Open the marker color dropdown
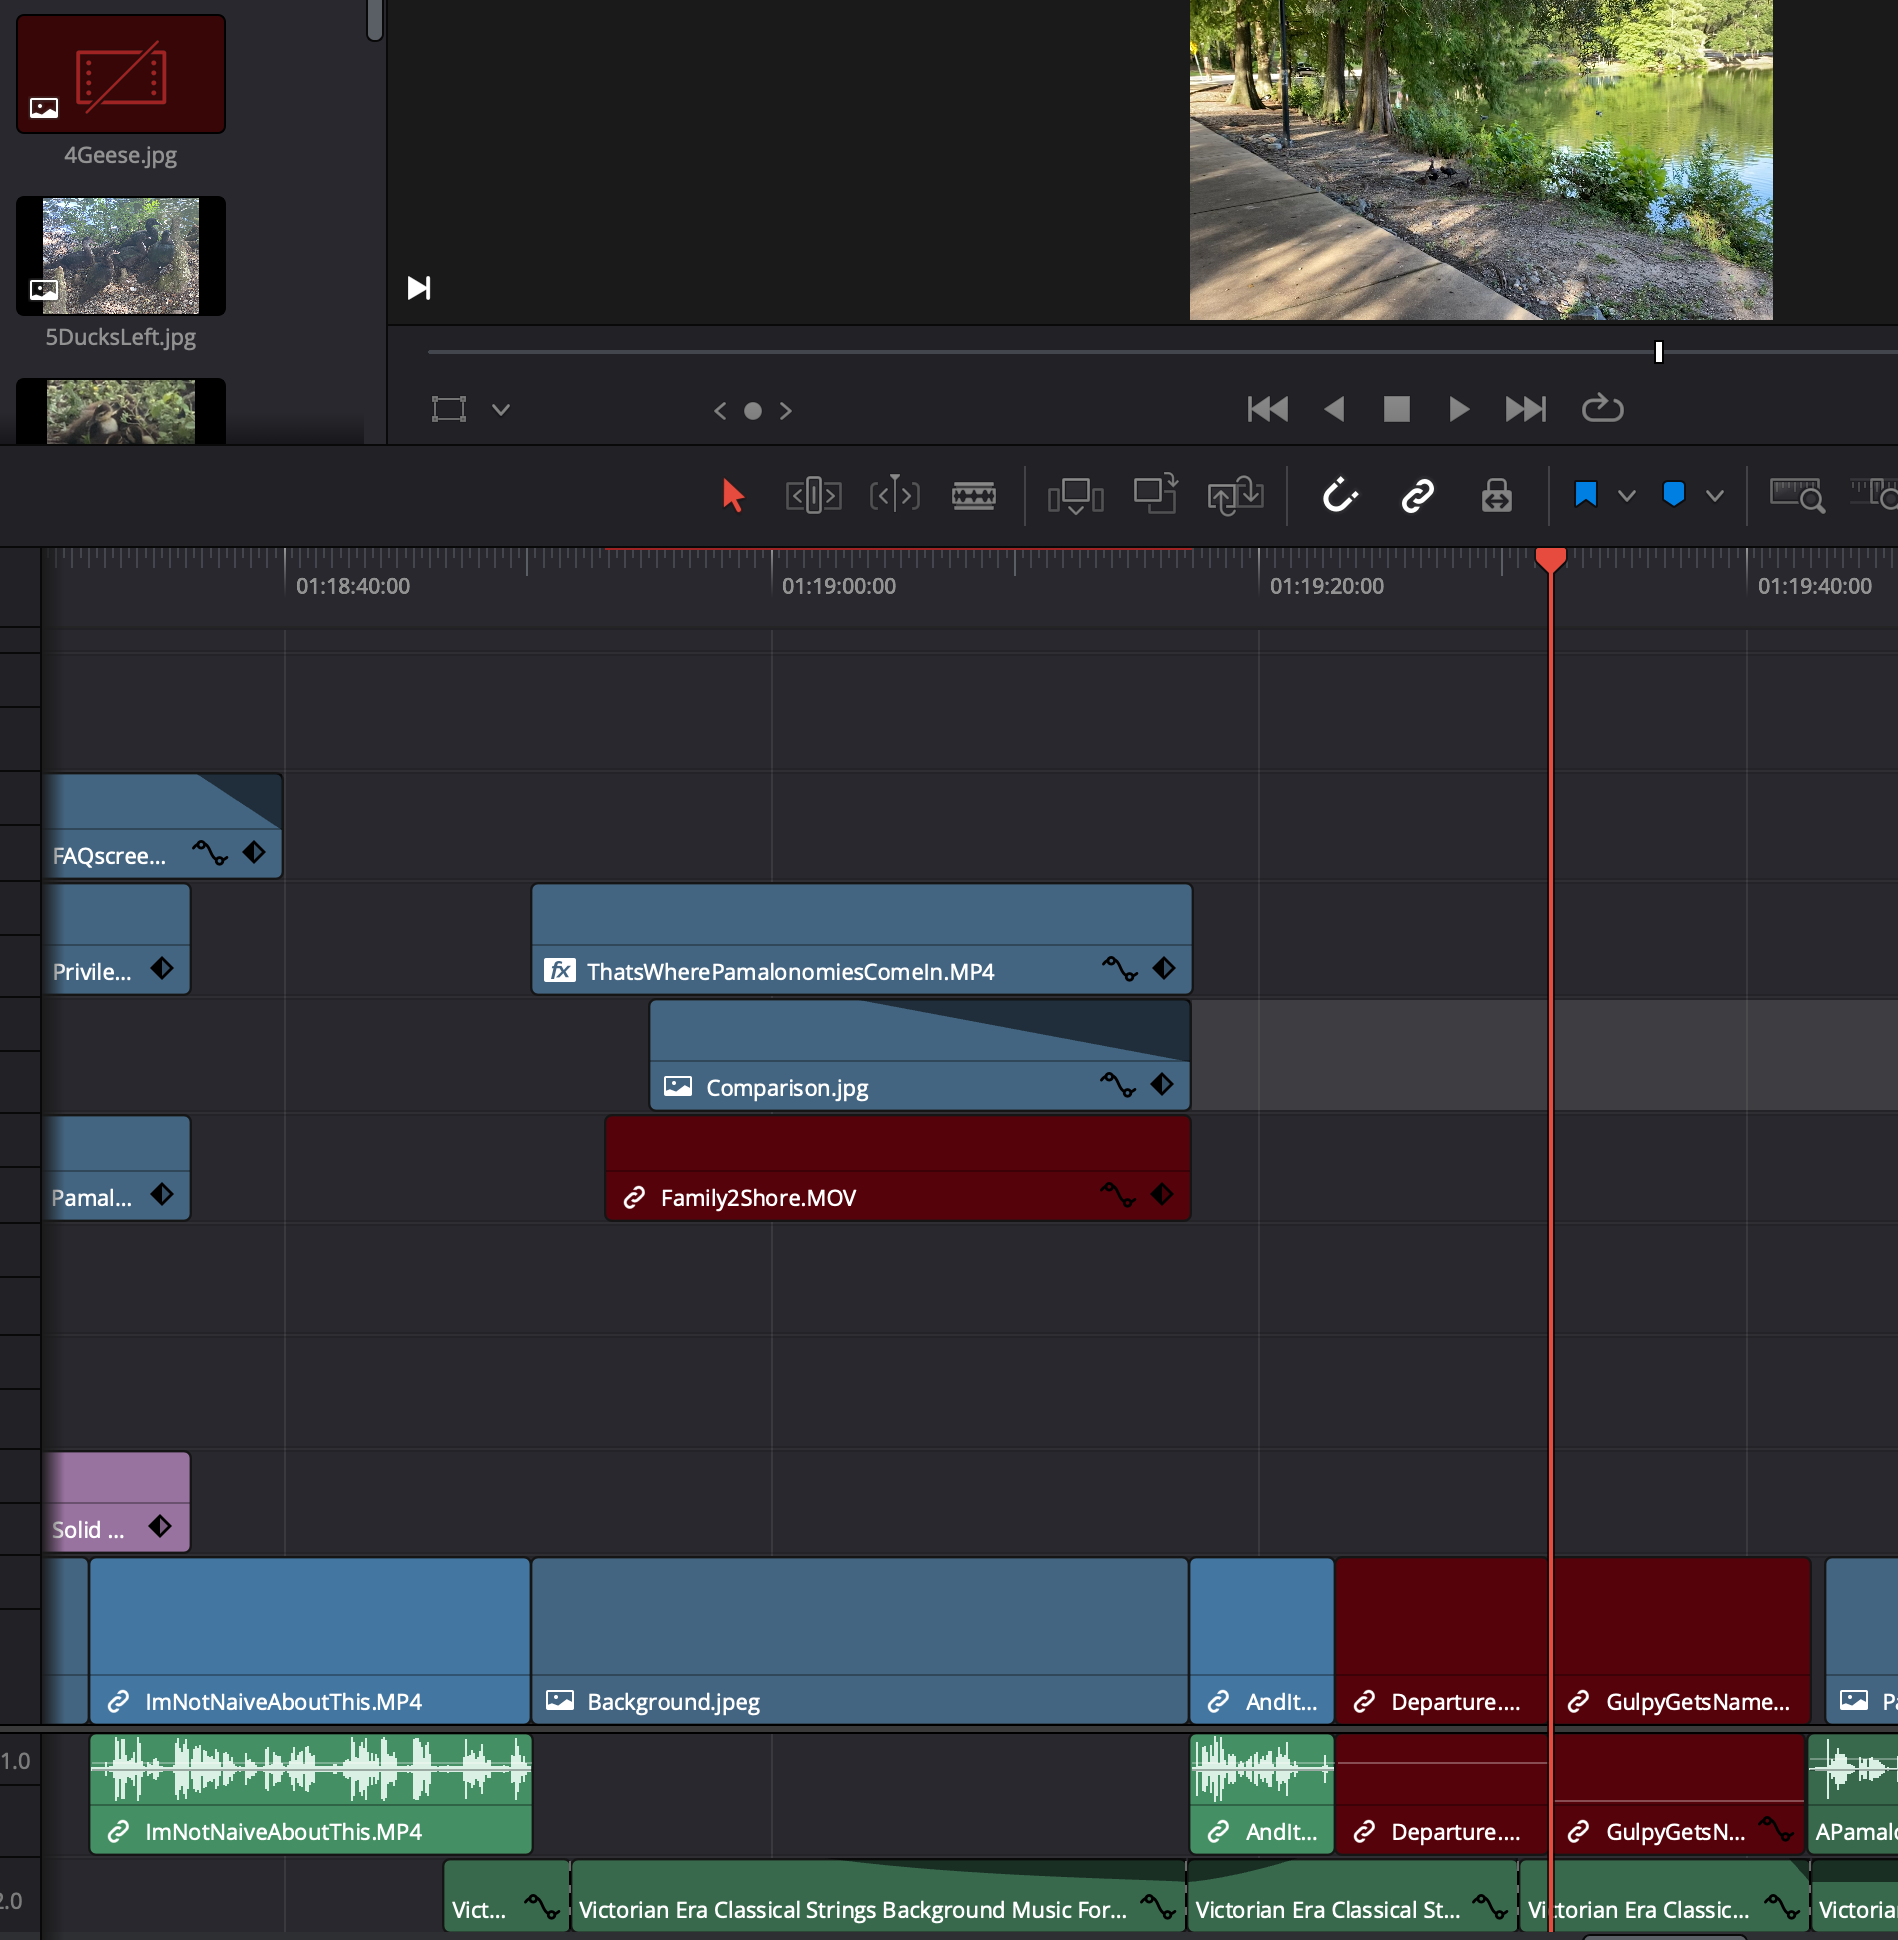 tap(1715, 495)
